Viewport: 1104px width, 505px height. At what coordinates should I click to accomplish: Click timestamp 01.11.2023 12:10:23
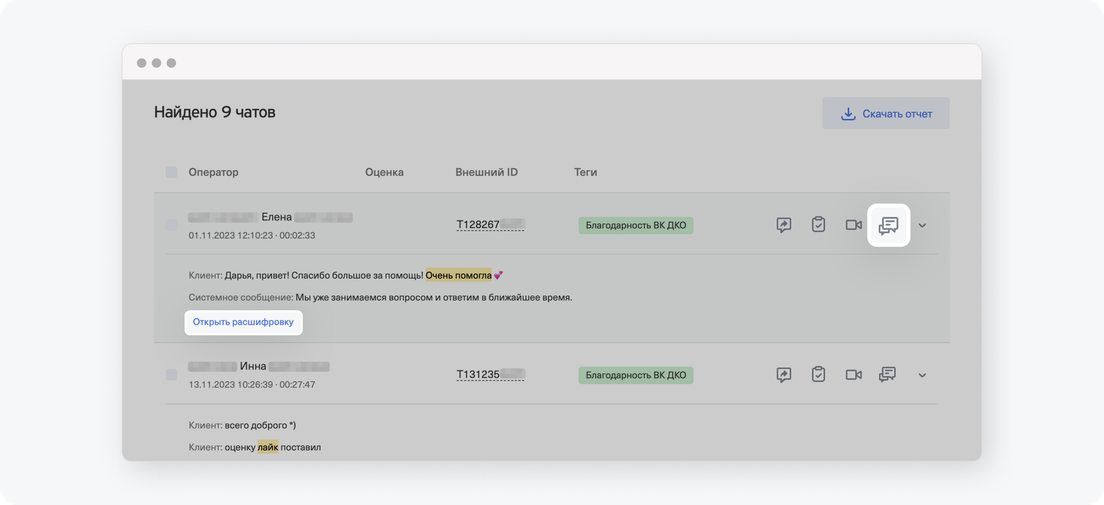[x=229, y=235]
